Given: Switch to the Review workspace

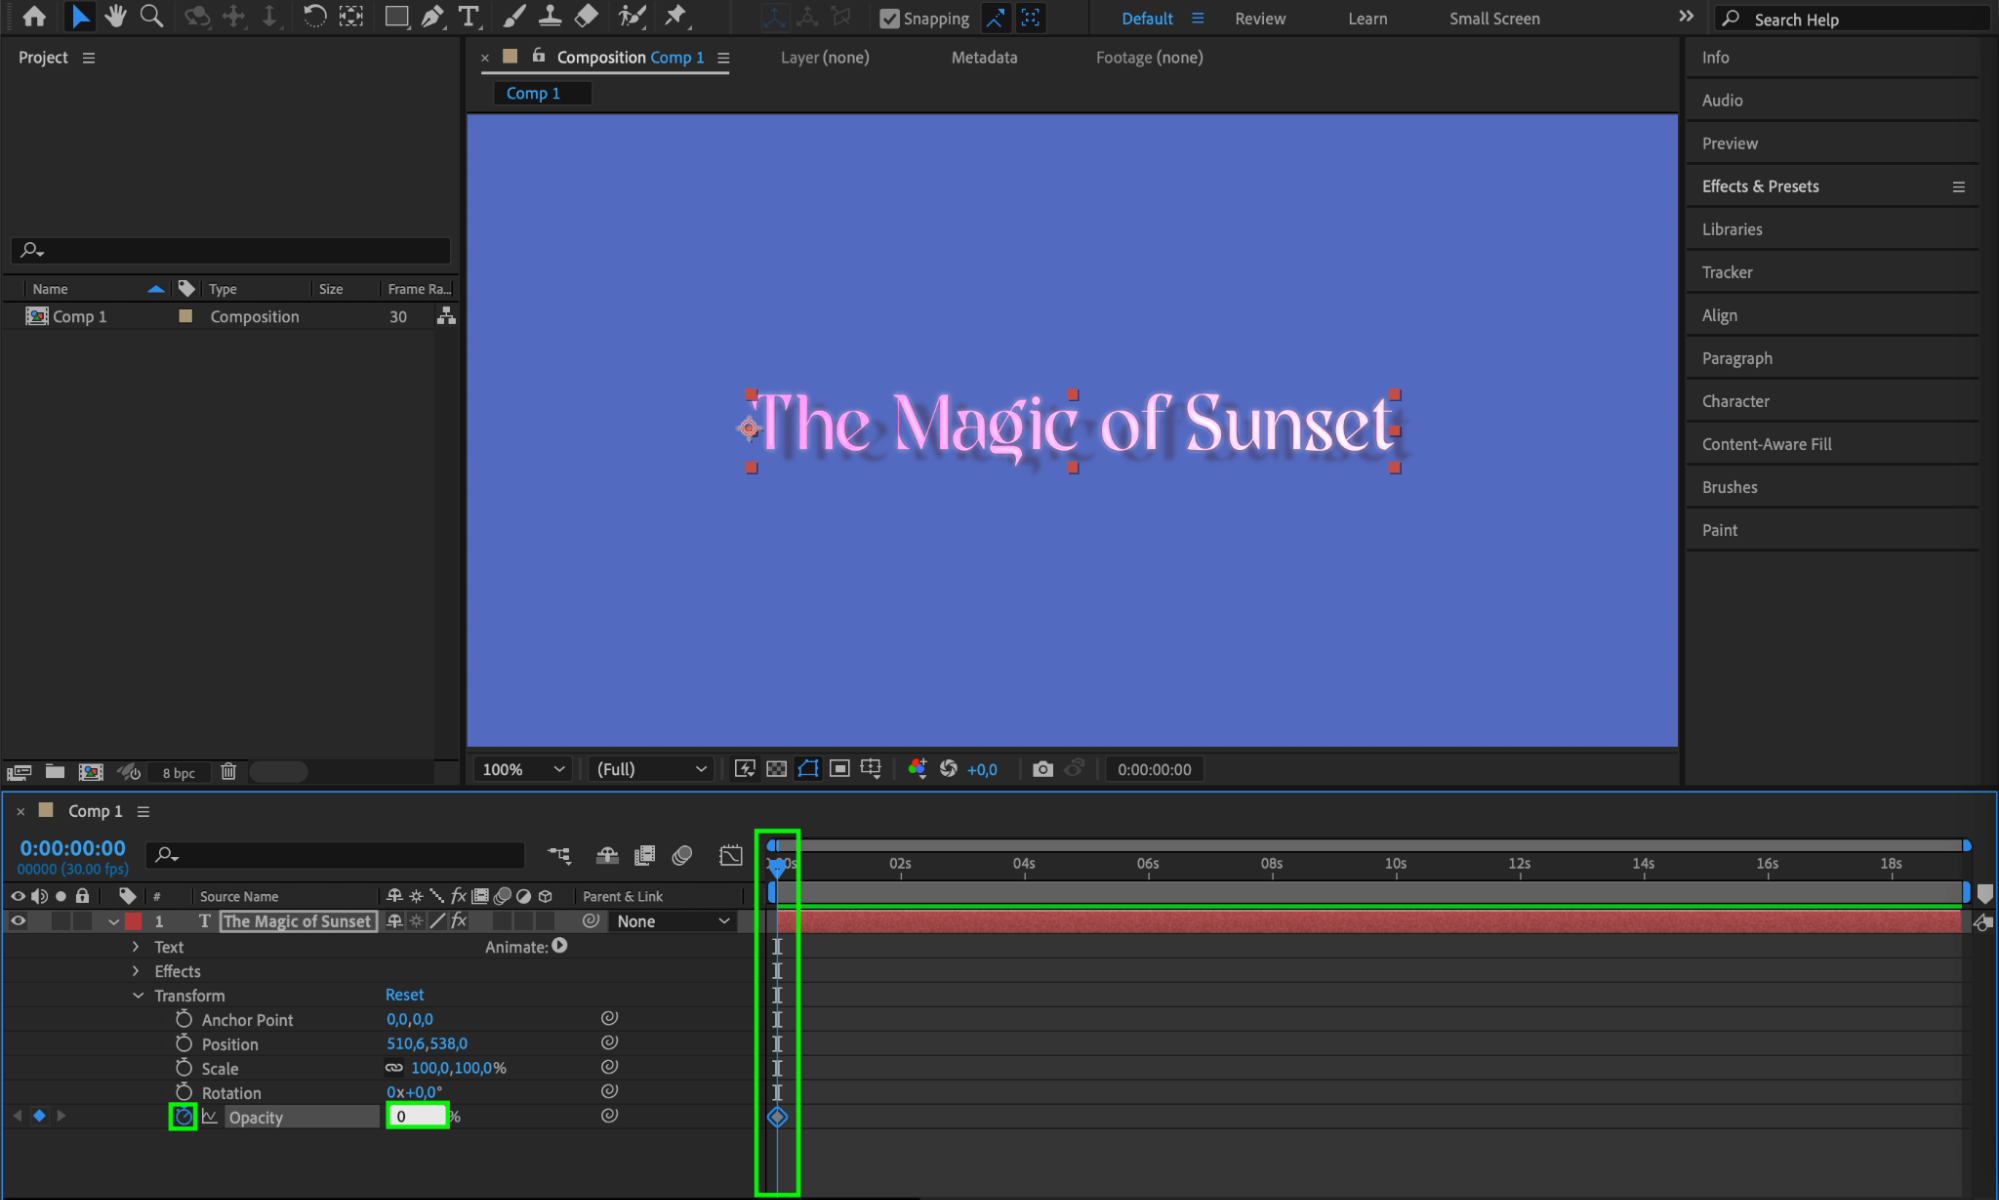Looking at the screenshot, I should pyautogui.click(x=1259, y=18).
